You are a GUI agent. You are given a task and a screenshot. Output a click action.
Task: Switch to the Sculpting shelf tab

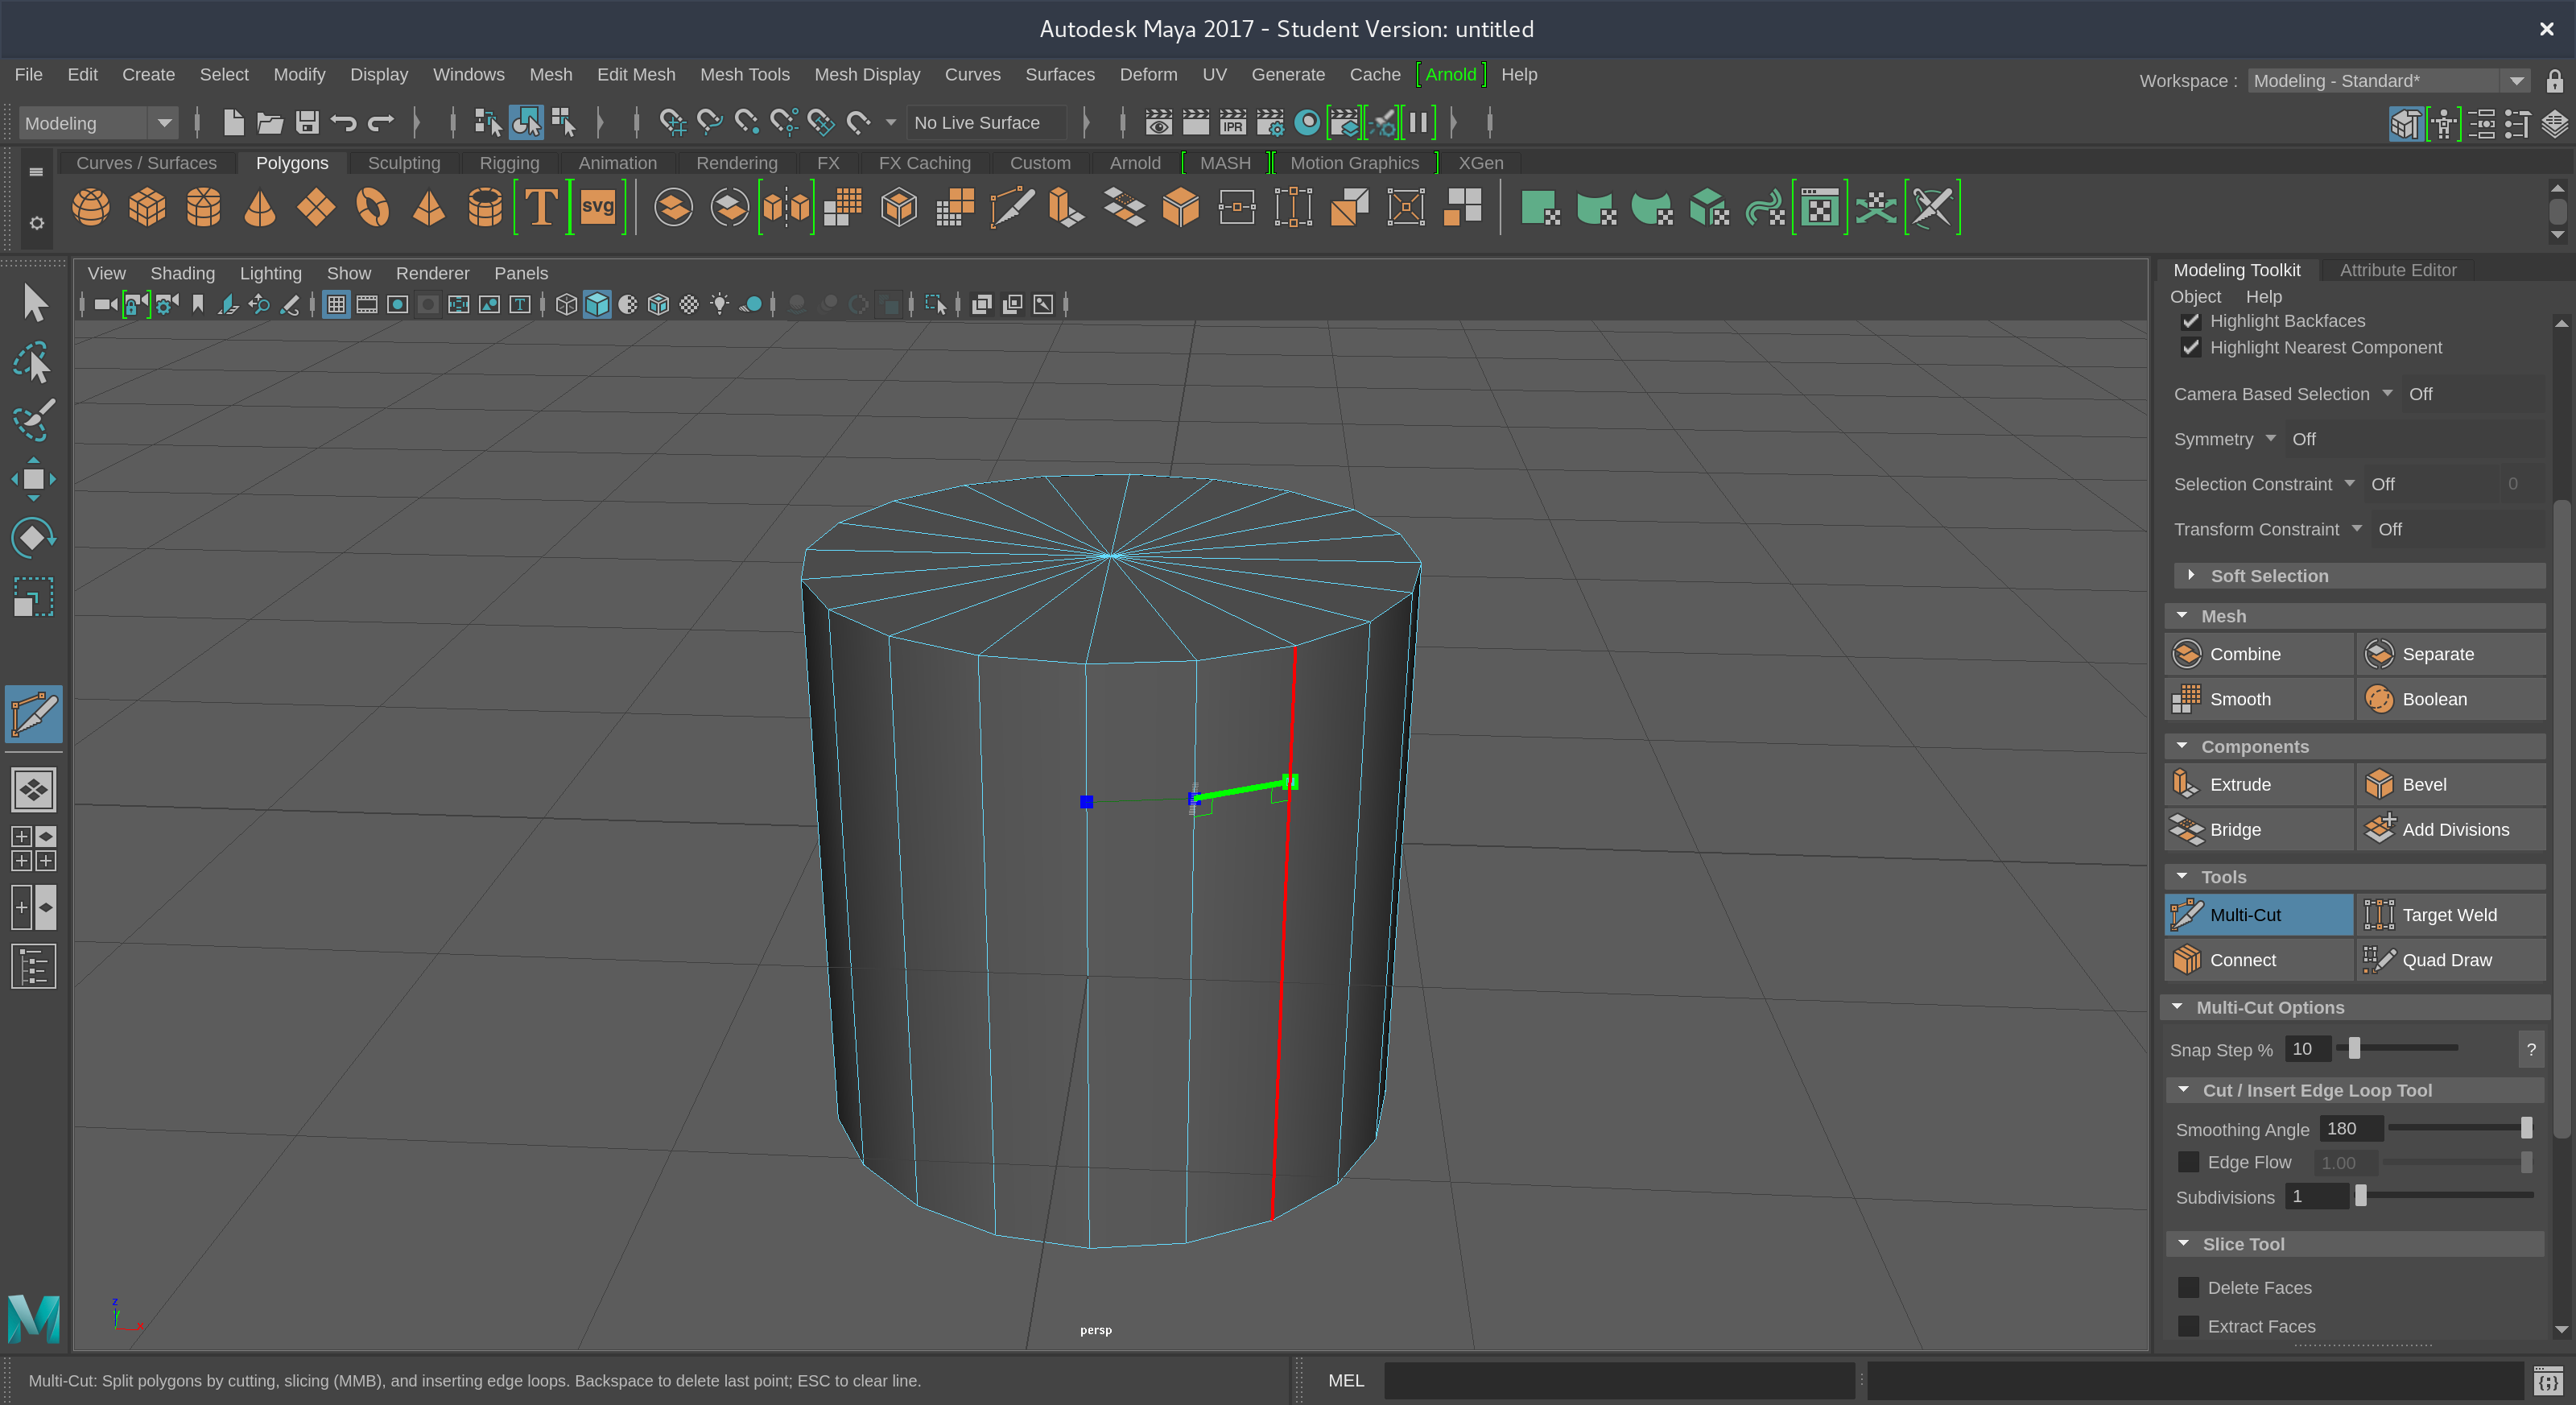click(x=404, y=163)
